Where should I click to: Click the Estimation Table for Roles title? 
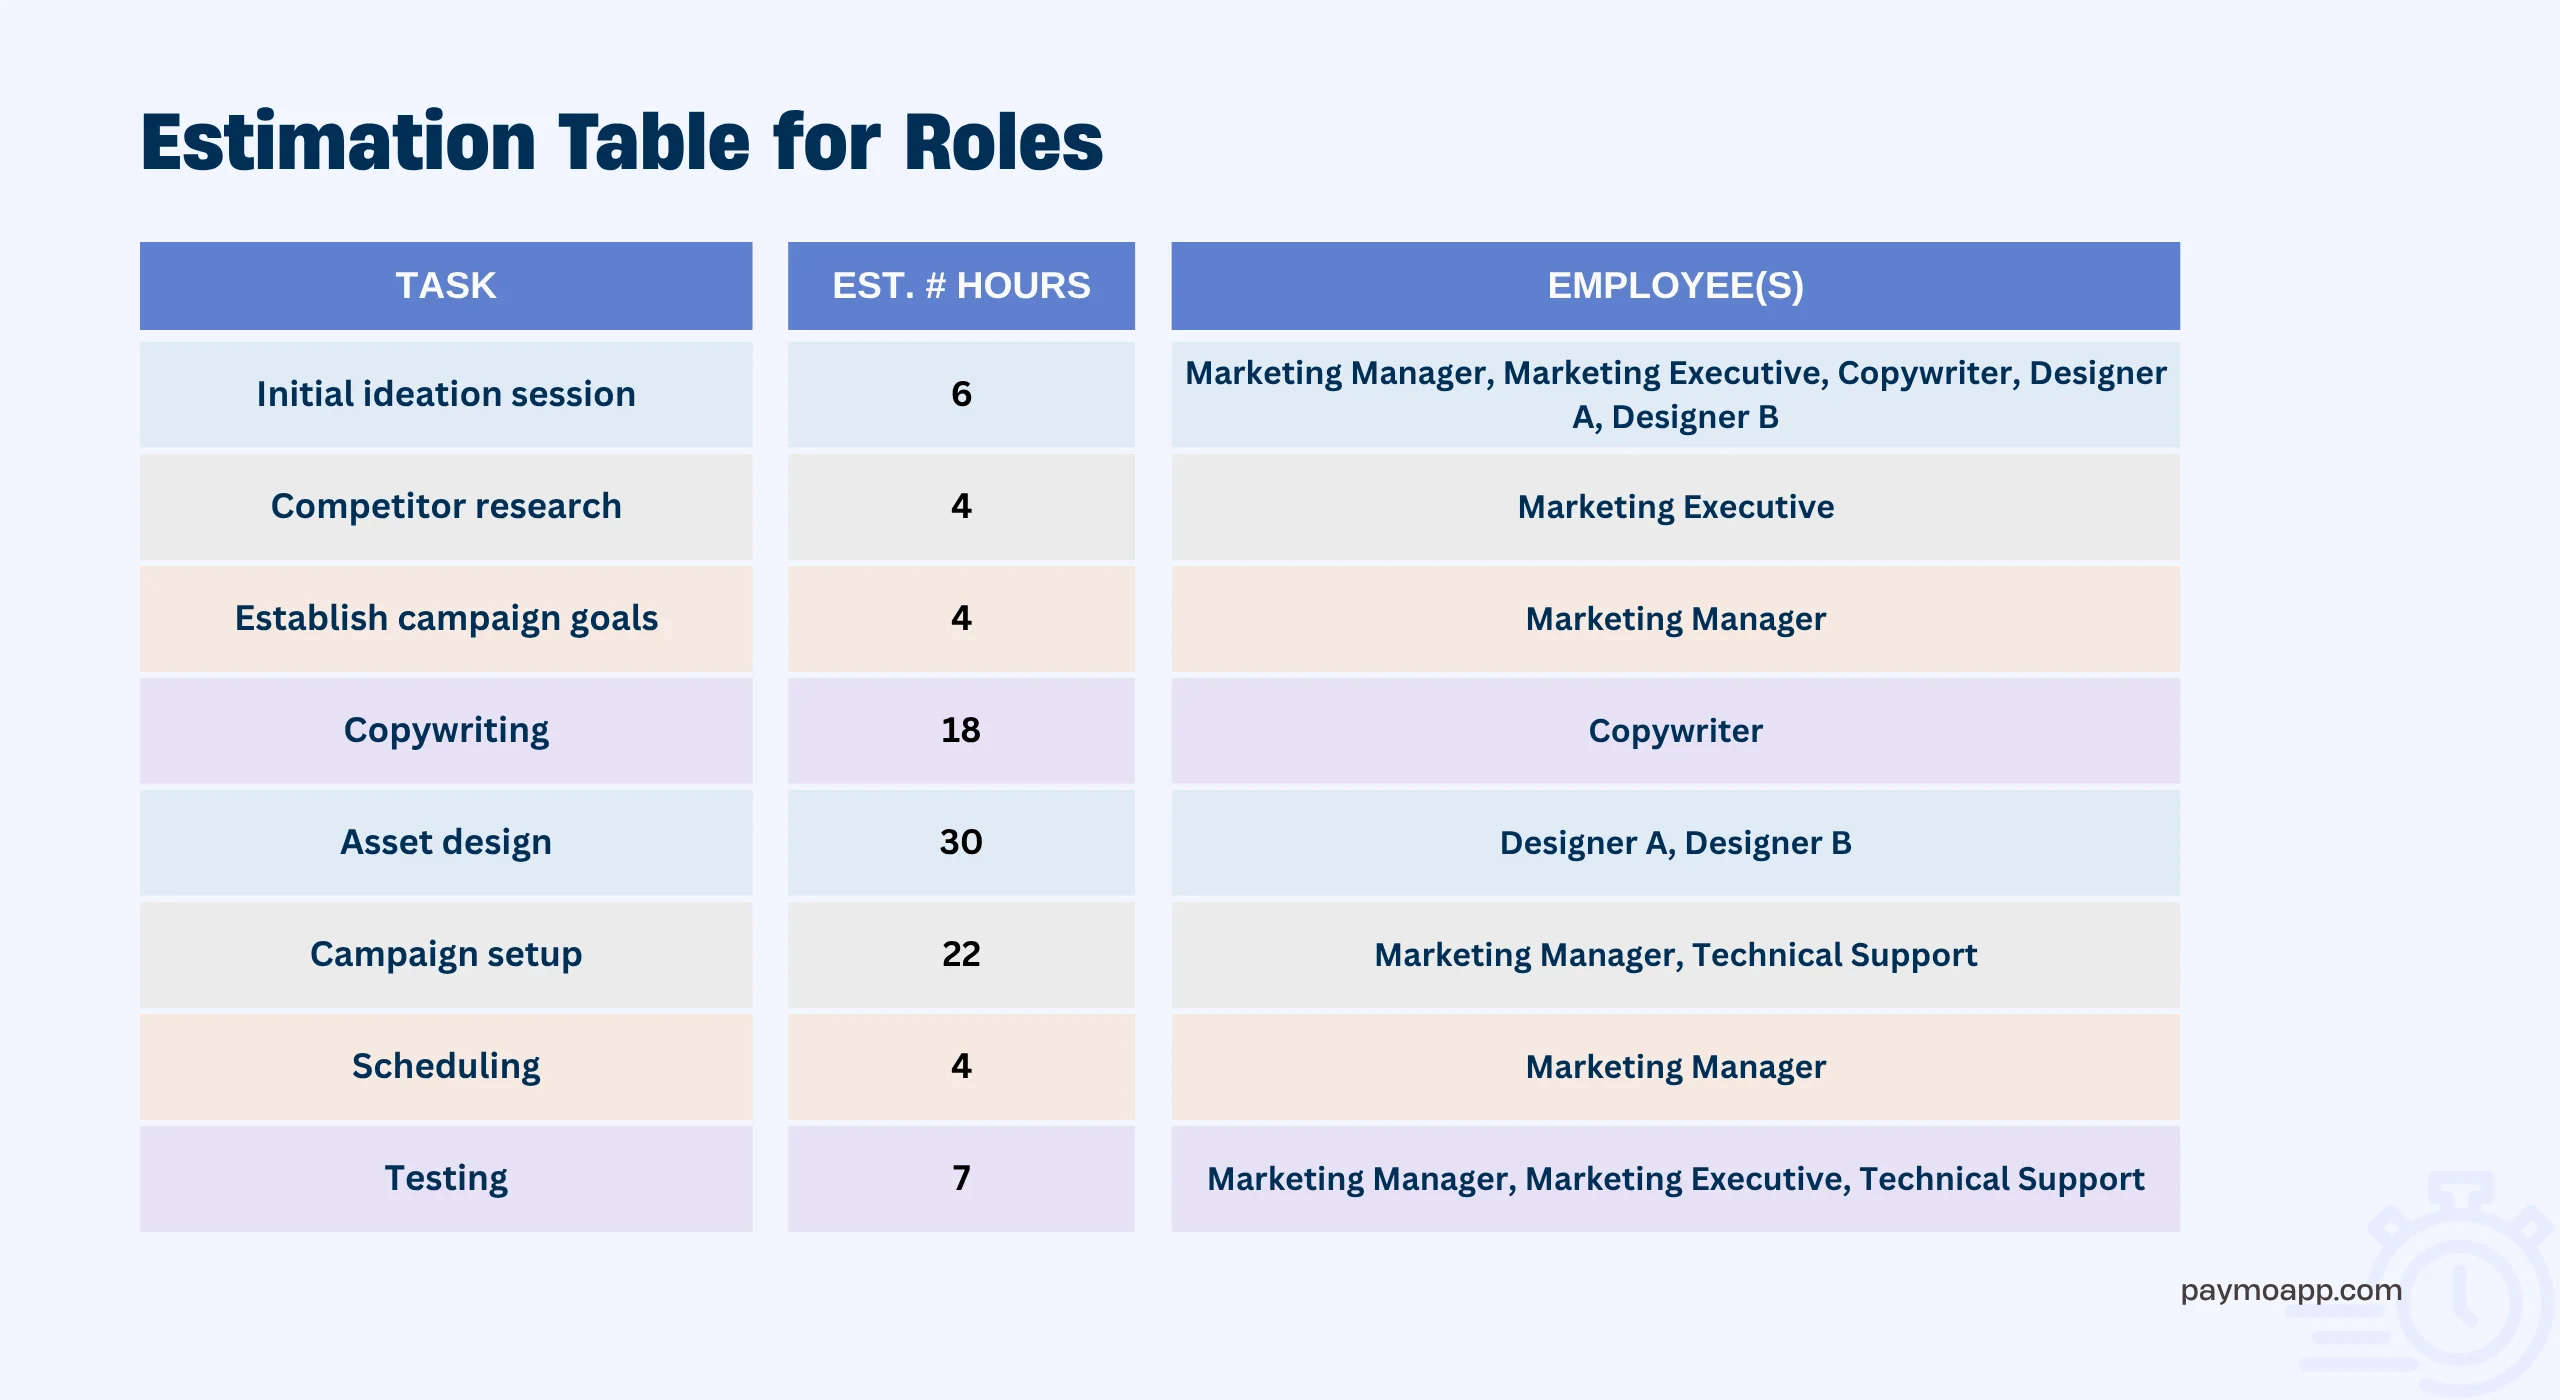coord(621,142)
